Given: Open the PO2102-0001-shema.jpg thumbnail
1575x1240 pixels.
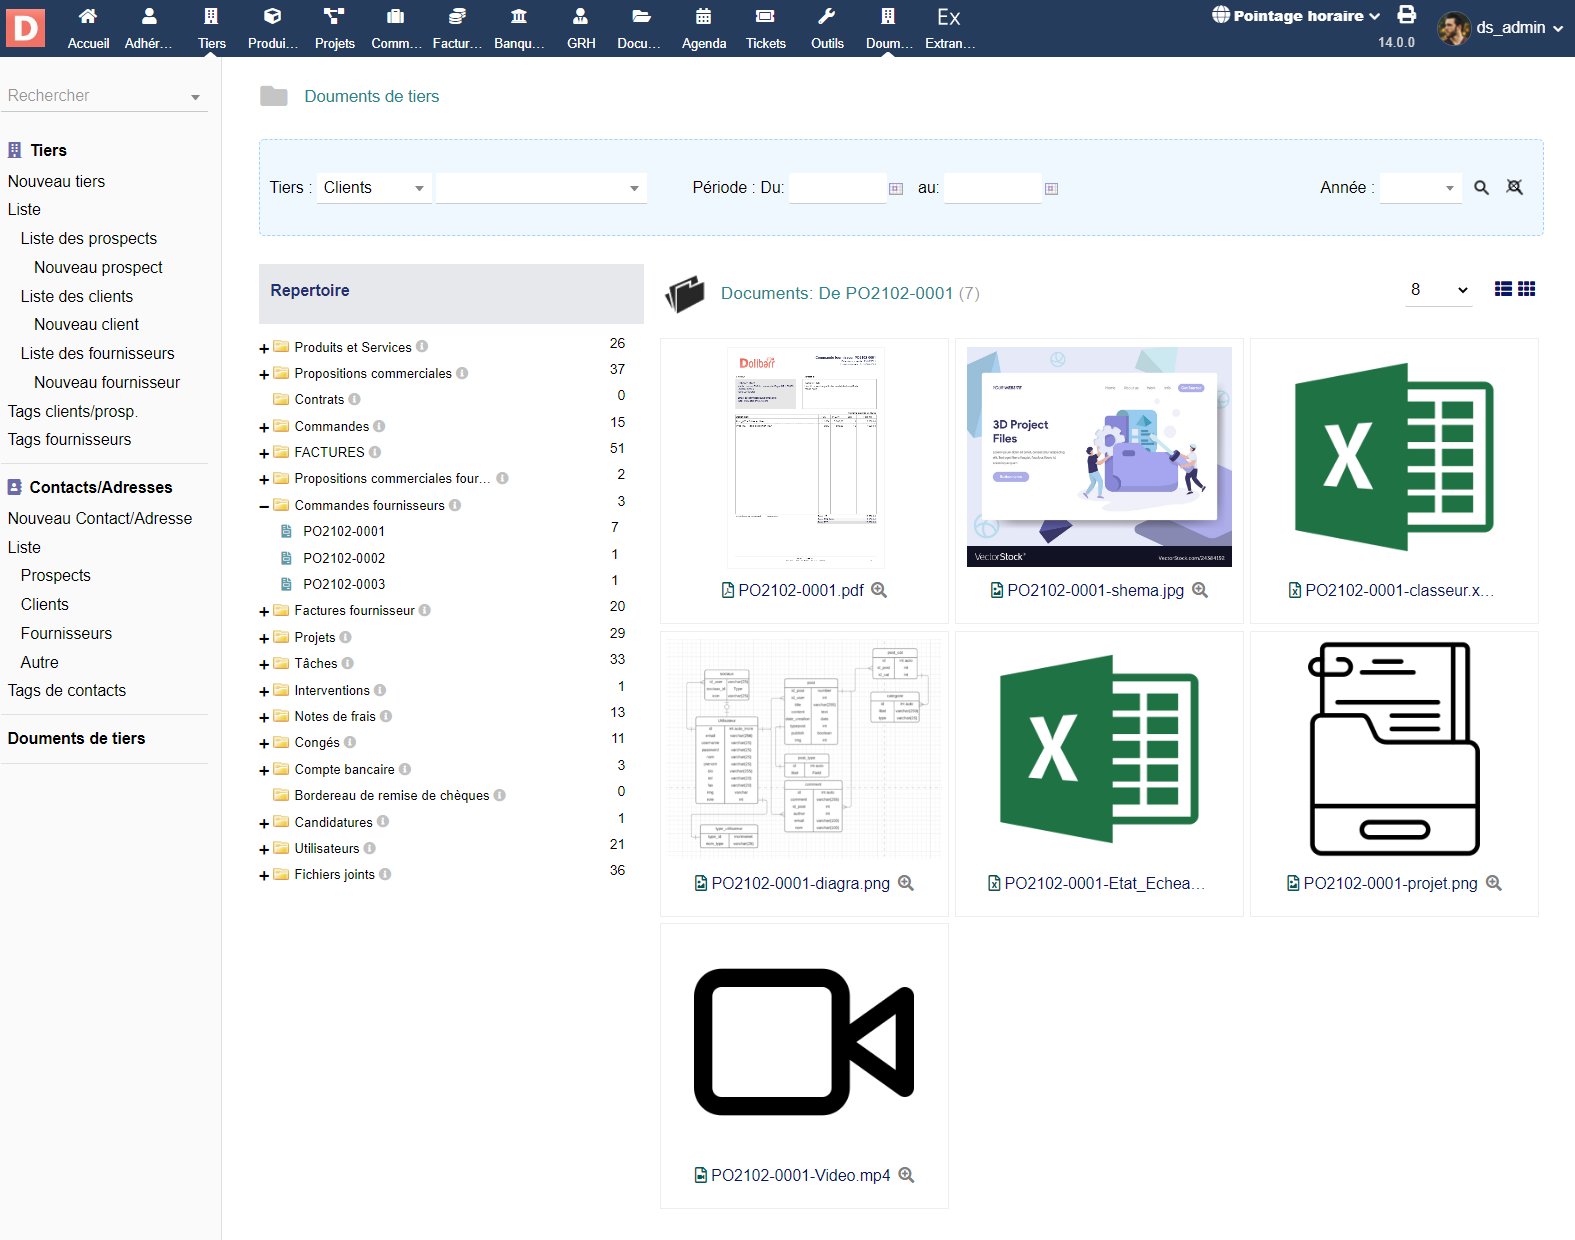Looking at the screenshot, I should pyautogui.click(x=1099, y=457).
